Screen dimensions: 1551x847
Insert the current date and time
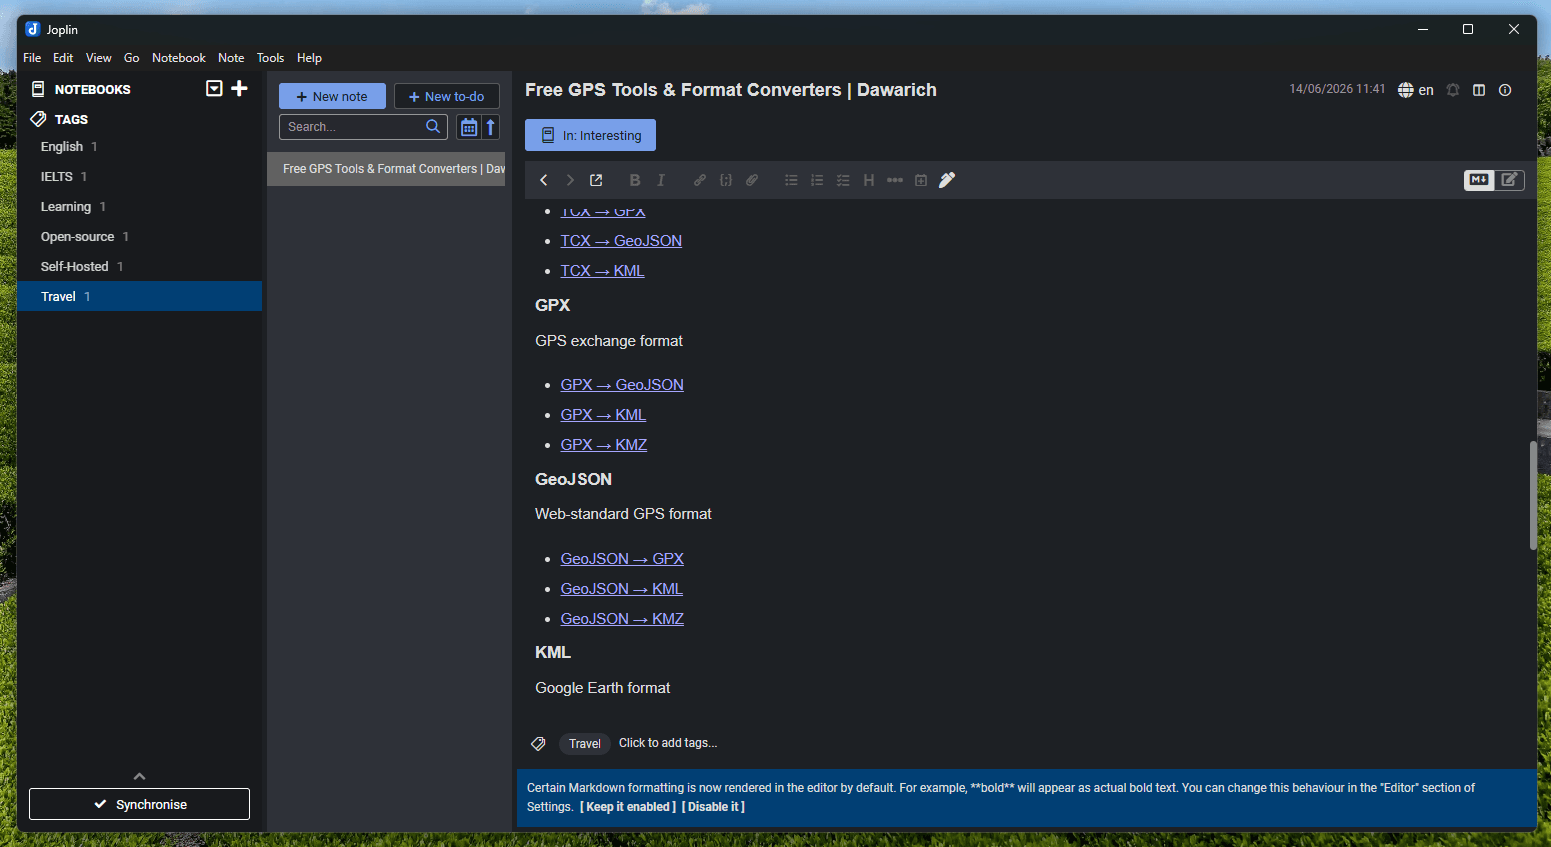tap(921, 180)
